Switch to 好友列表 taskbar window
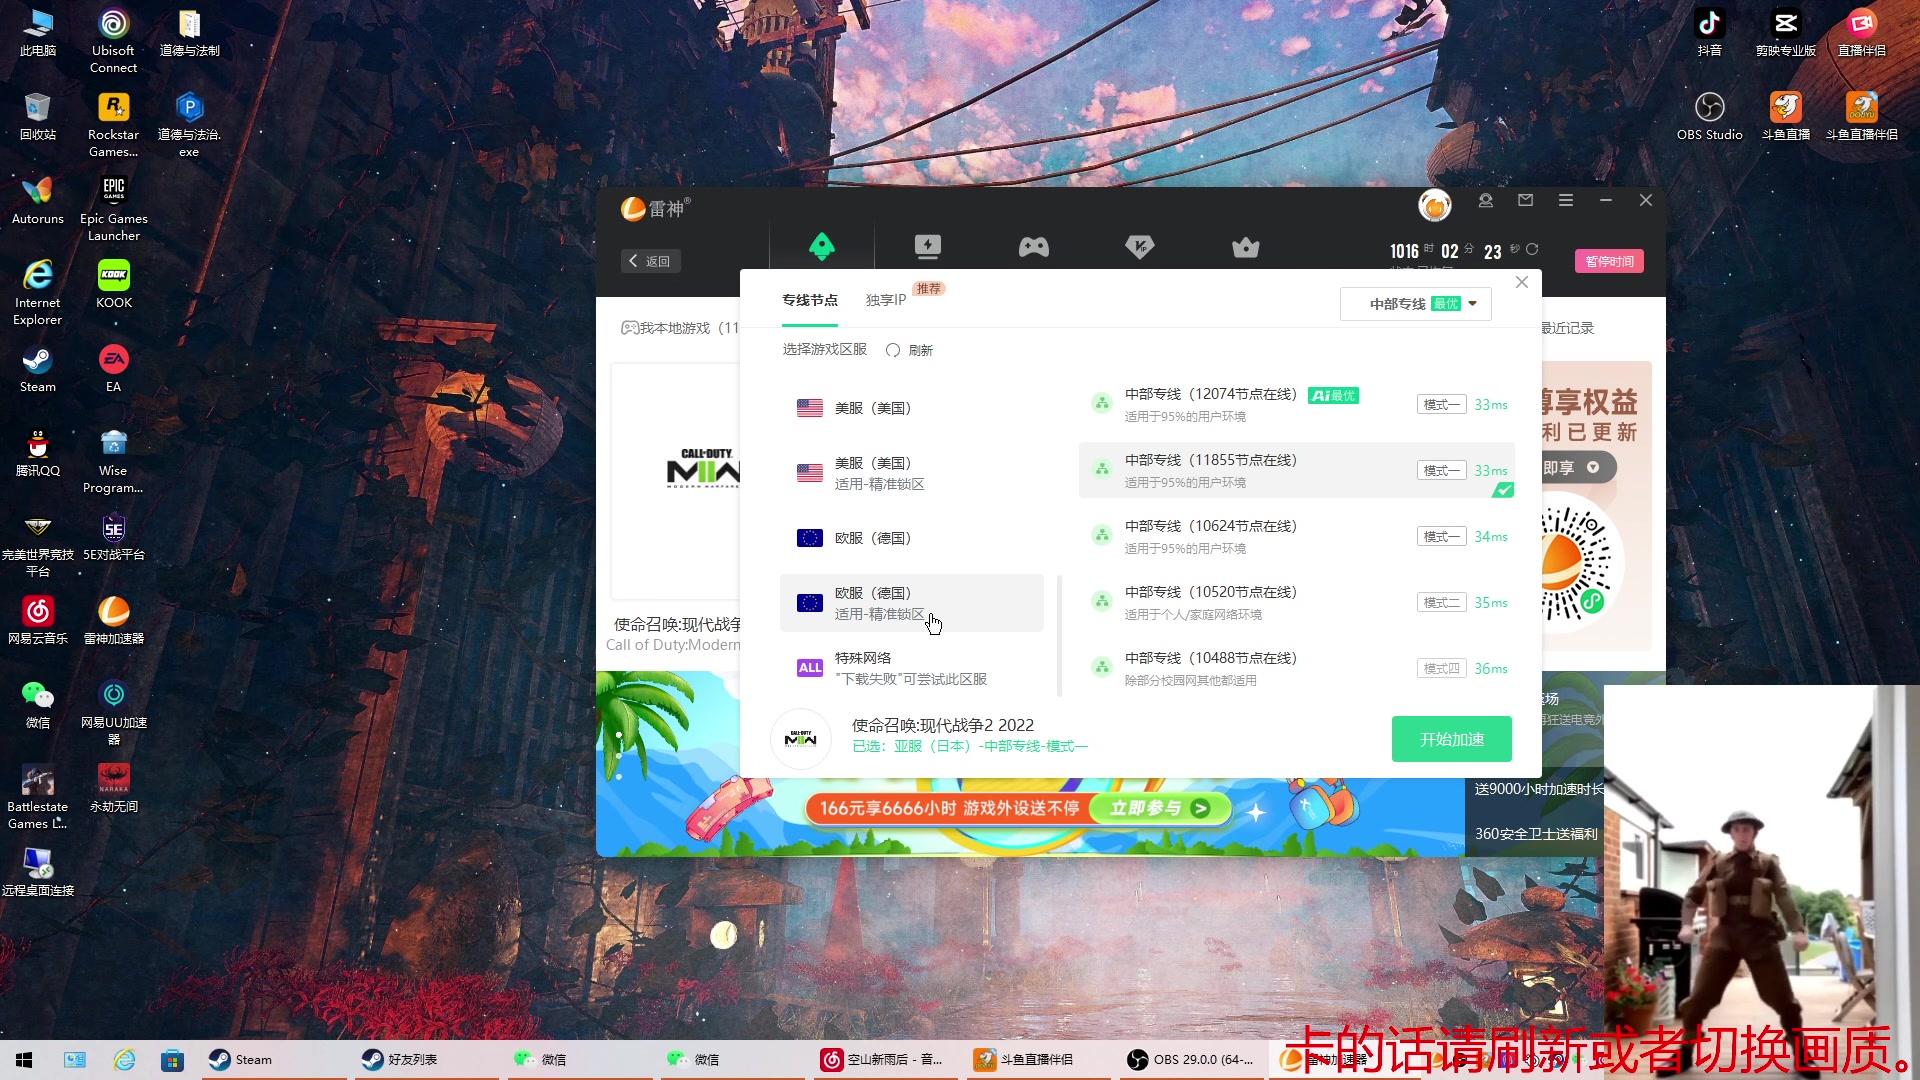The image size is (1920, 1080). 427,1060
